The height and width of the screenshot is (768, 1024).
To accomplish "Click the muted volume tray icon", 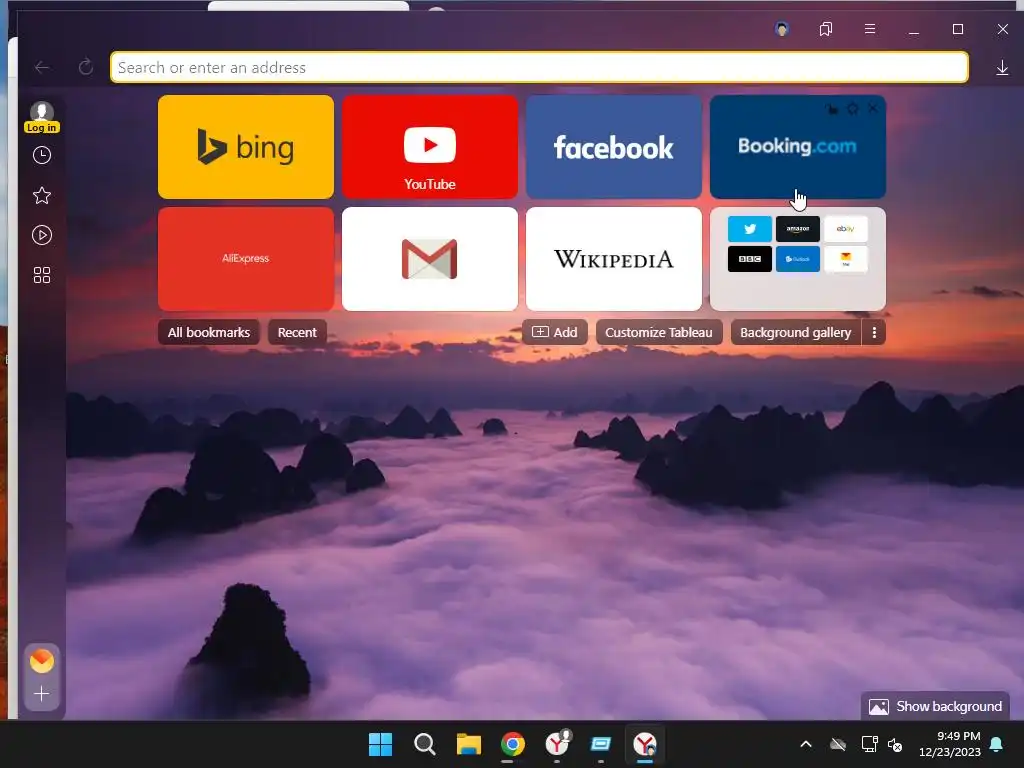I will pyautogui.click(x=895, y=744).
